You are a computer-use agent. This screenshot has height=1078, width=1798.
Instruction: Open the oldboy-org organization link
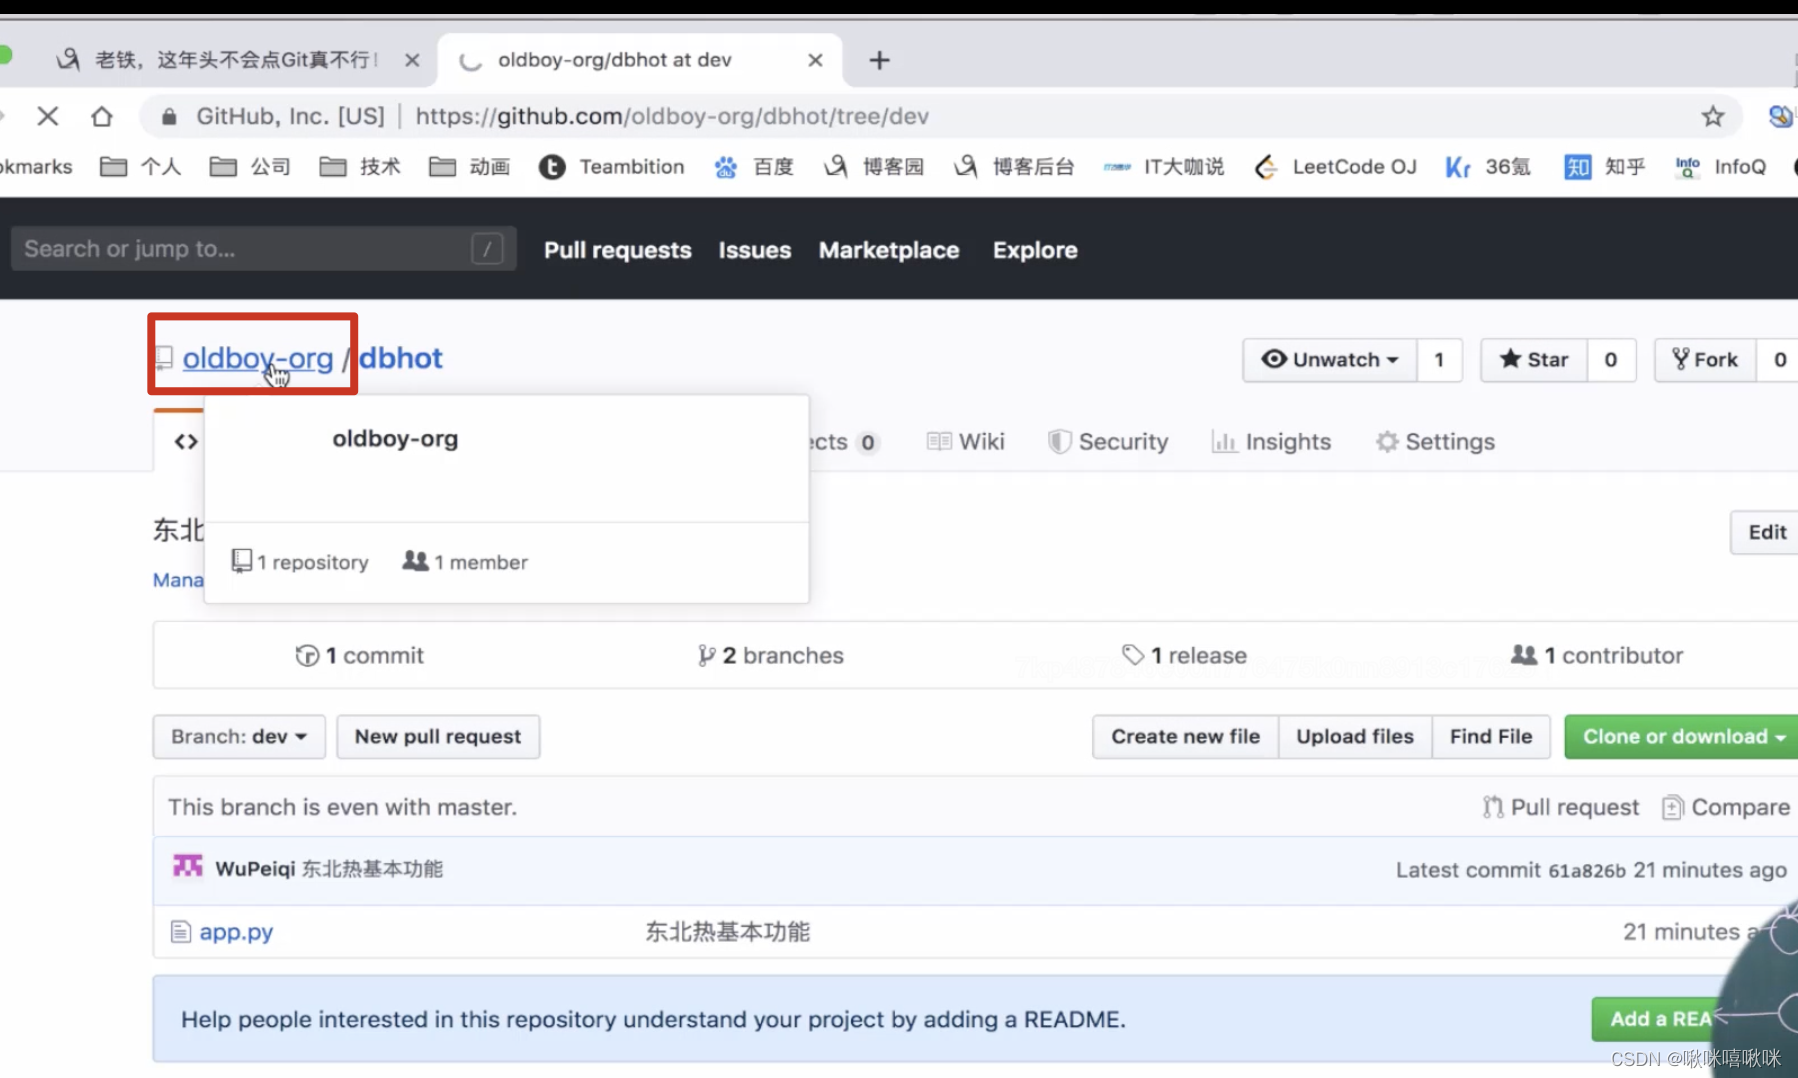coord(257,358)
